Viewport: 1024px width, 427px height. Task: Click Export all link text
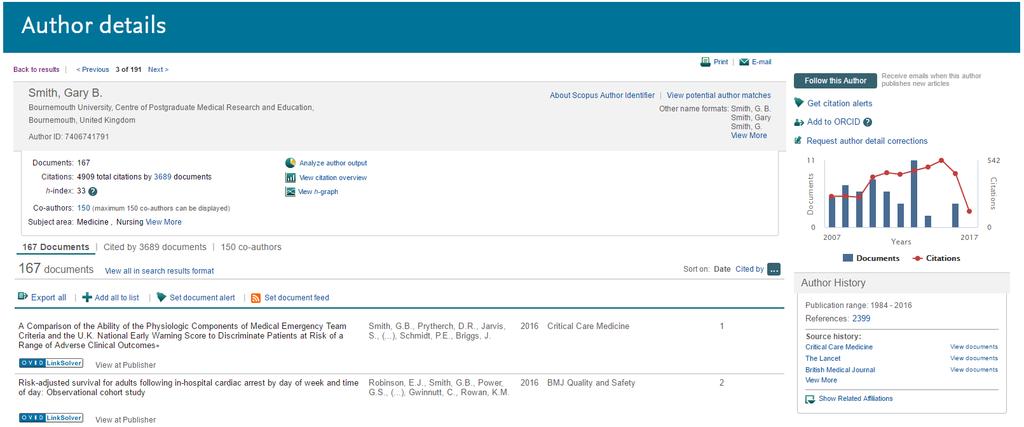48,298
